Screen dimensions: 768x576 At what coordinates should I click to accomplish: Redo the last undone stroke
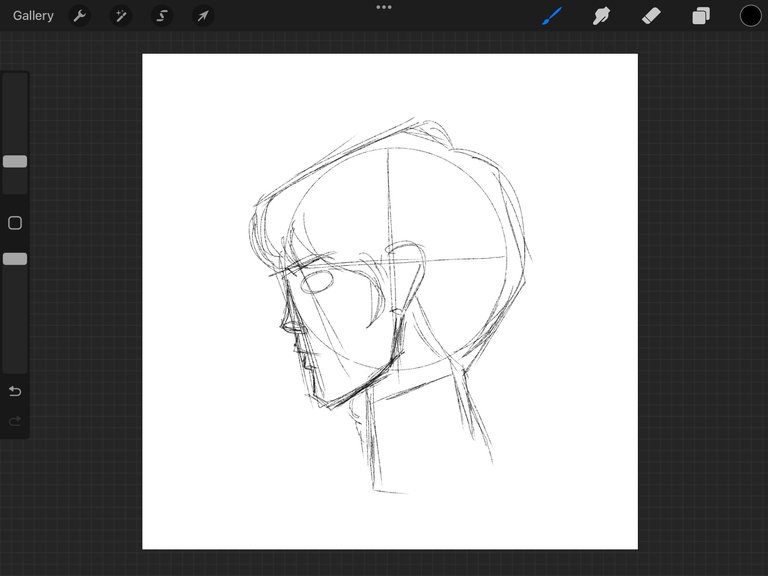coord(15,421)
